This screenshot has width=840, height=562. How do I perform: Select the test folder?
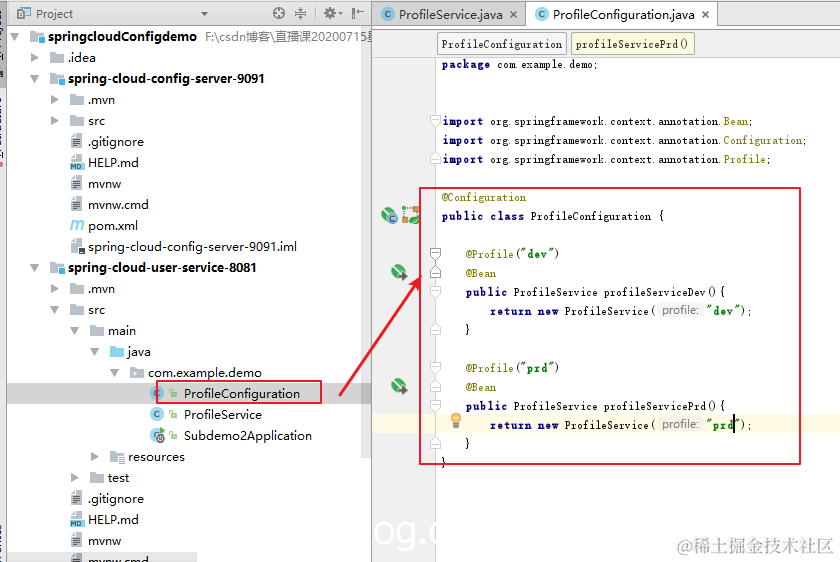tap(118, 477)
